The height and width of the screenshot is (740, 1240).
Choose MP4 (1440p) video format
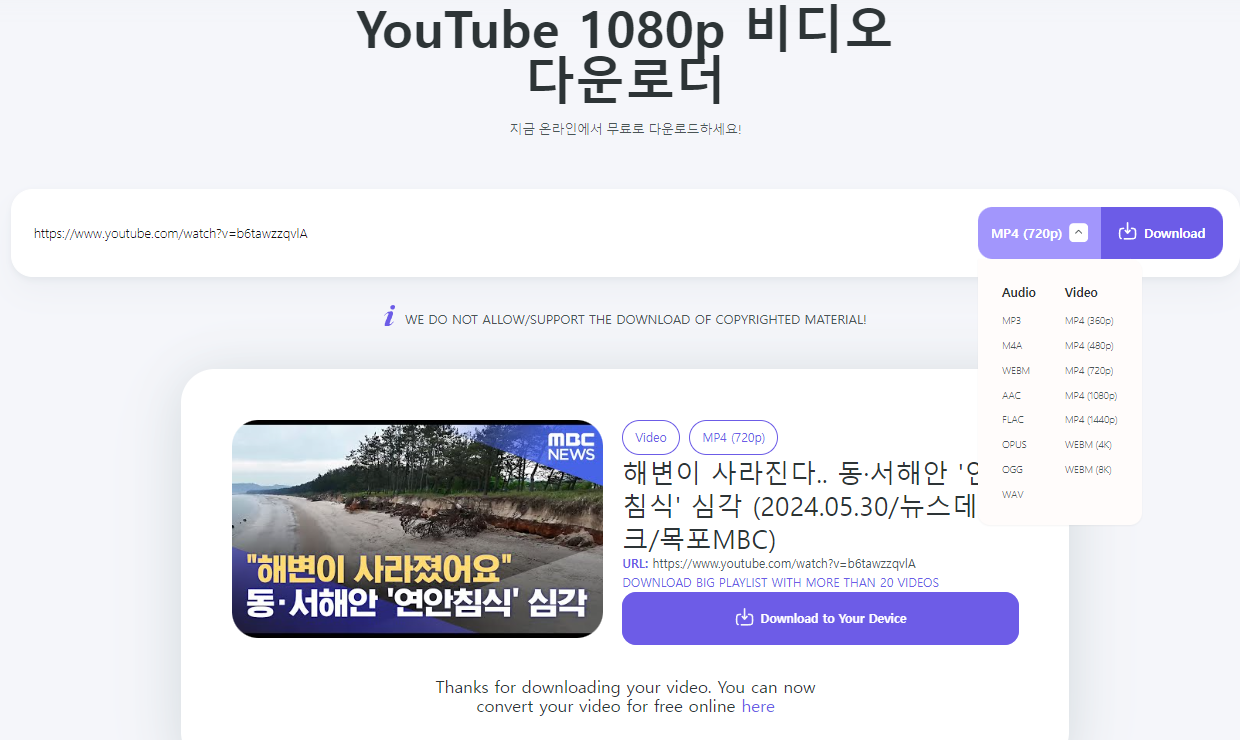click(x=1091, y=420)
